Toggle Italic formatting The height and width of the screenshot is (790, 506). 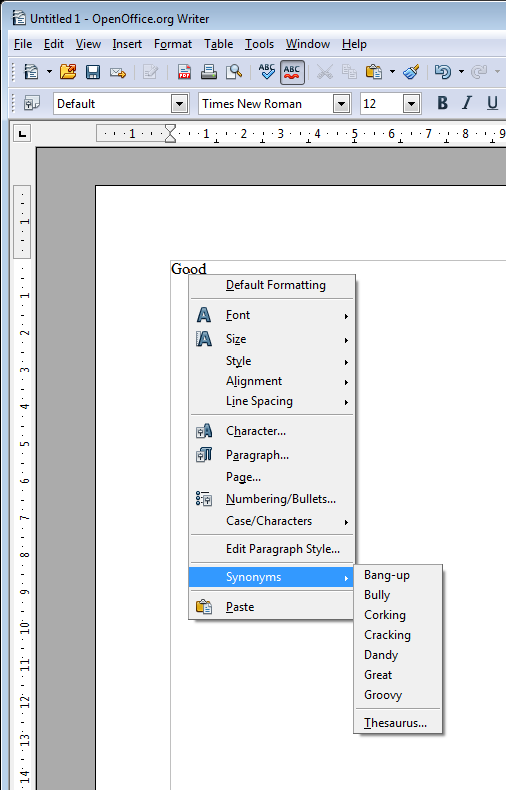(x=467, y=103)
